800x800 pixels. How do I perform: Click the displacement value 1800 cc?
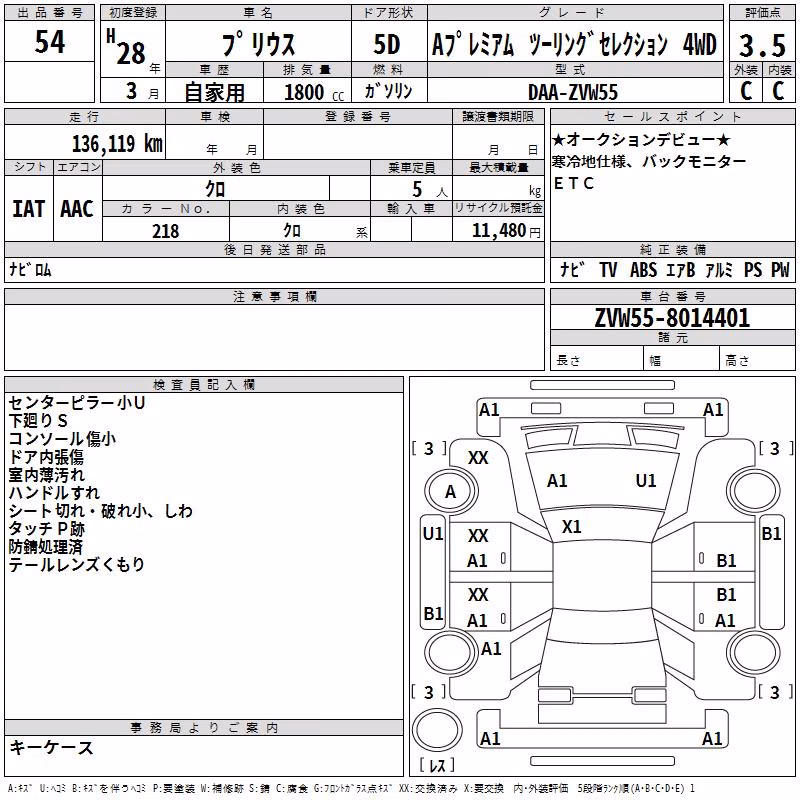pos(314,92)
